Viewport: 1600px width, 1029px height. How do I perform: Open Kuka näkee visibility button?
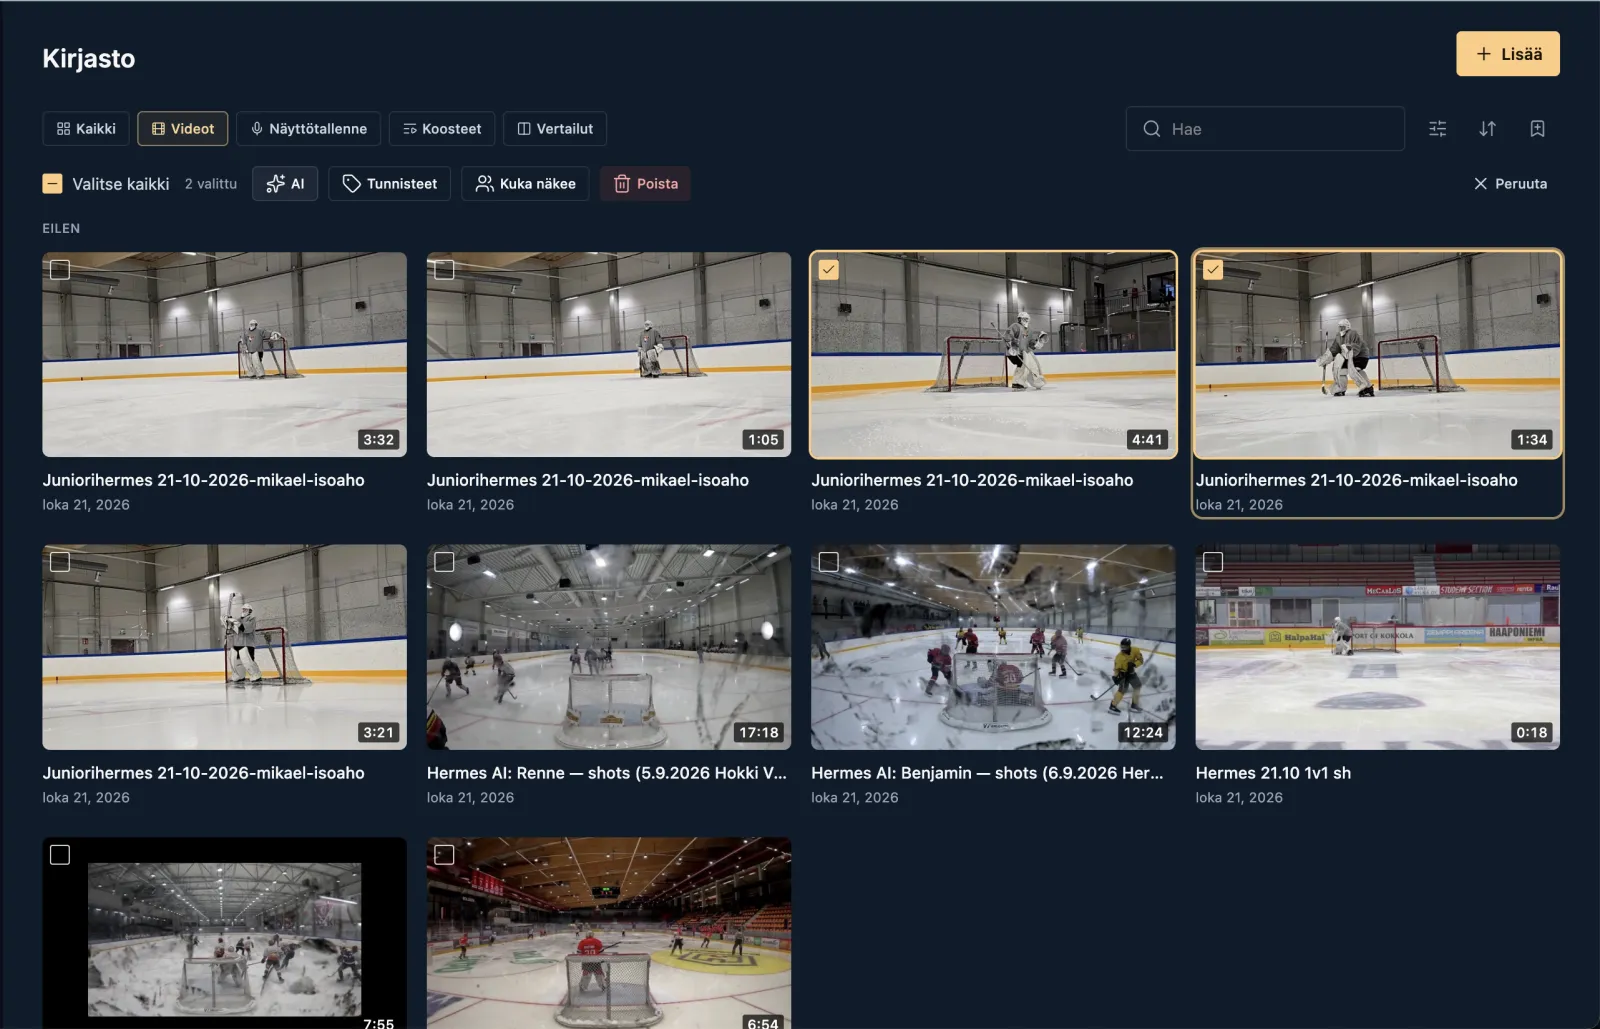[x=525, y=184]
